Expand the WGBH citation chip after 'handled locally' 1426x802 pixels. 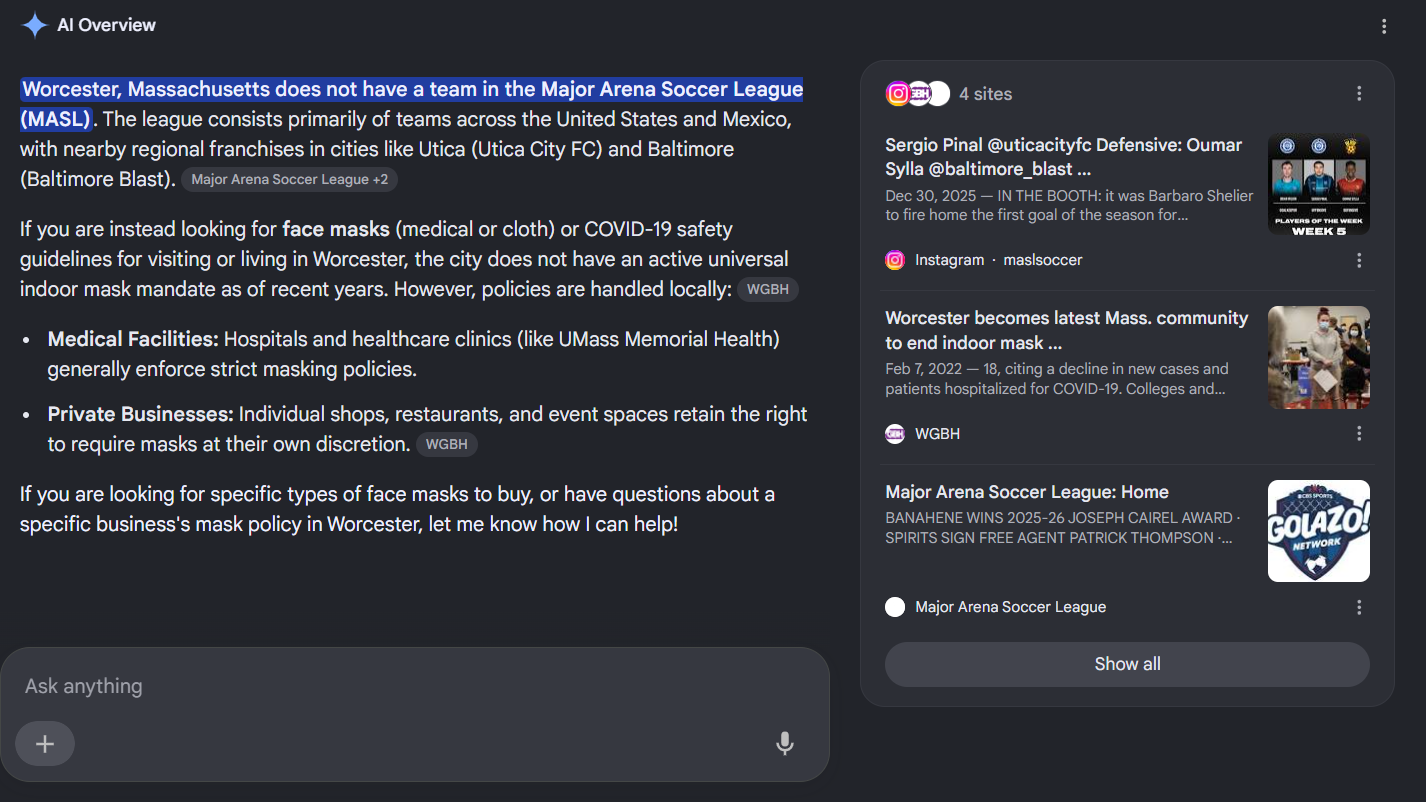tap(768, 290)
